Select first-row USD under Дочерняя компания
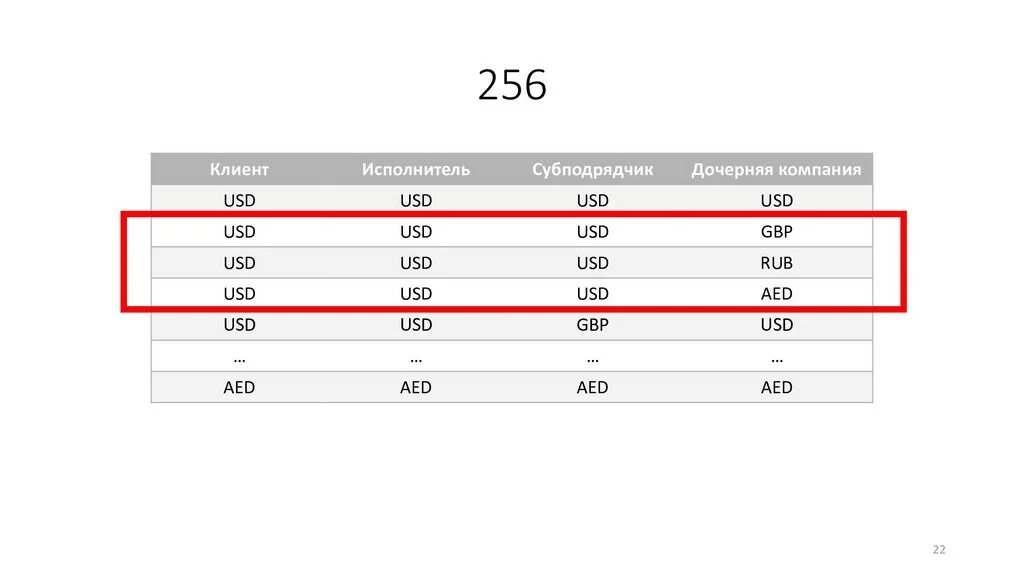Image resolution: width=1024 pixels, height=576 pixels. [776, 200]
